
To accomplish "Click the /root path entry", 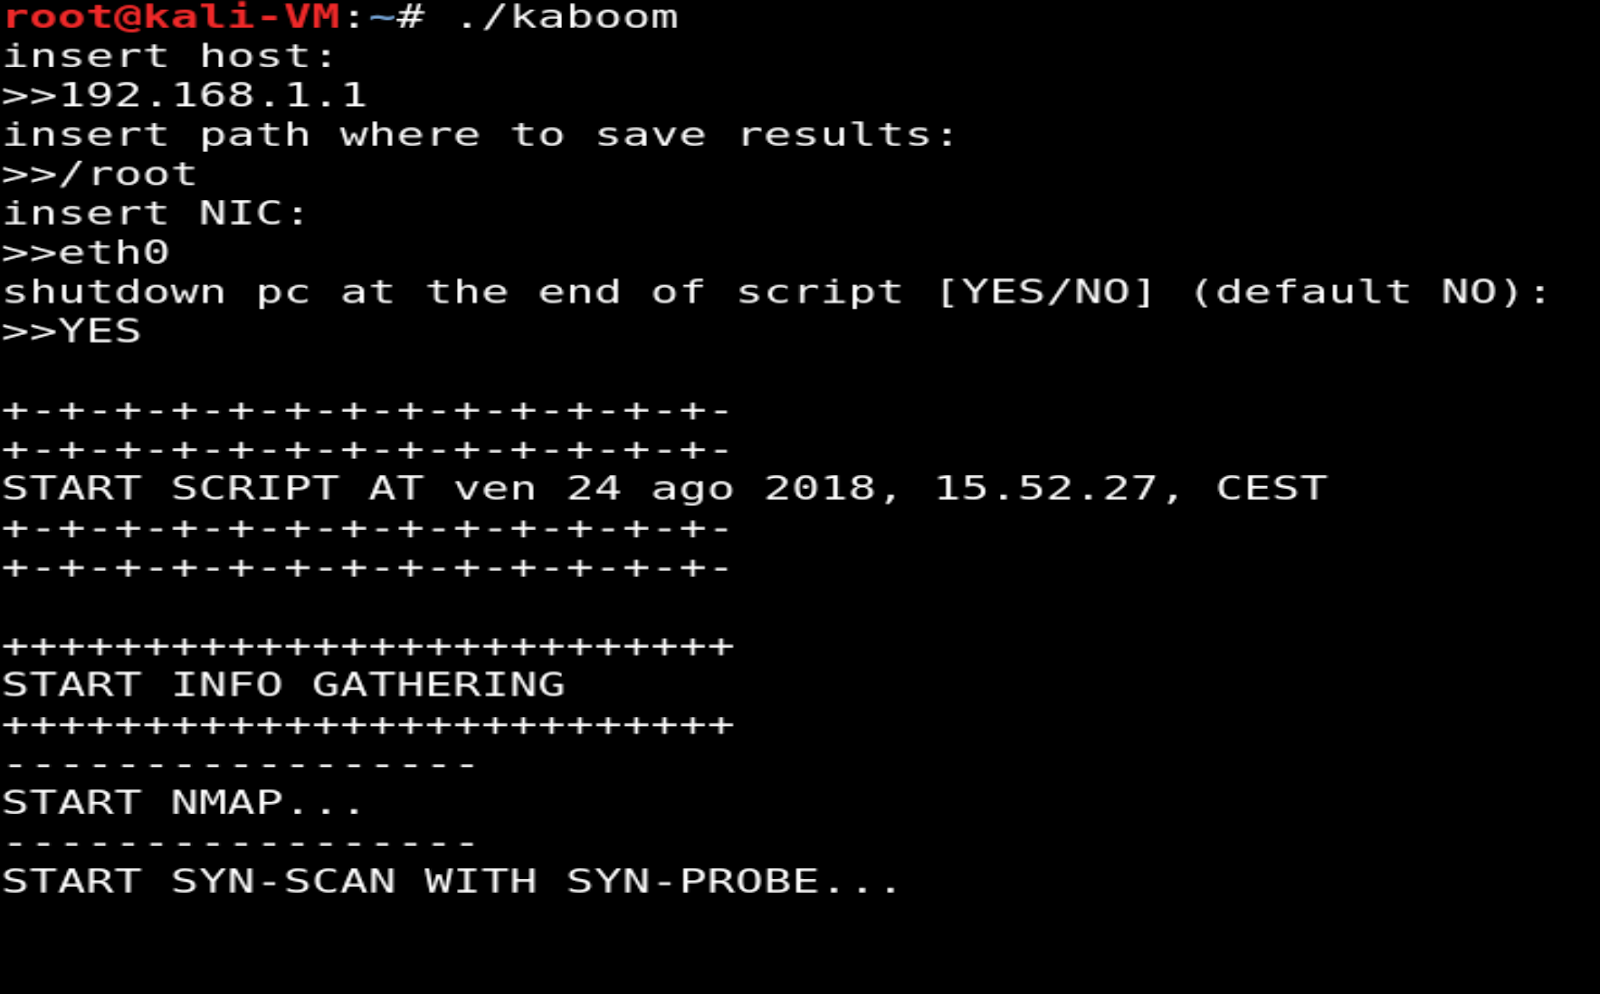I will [128, 174].
